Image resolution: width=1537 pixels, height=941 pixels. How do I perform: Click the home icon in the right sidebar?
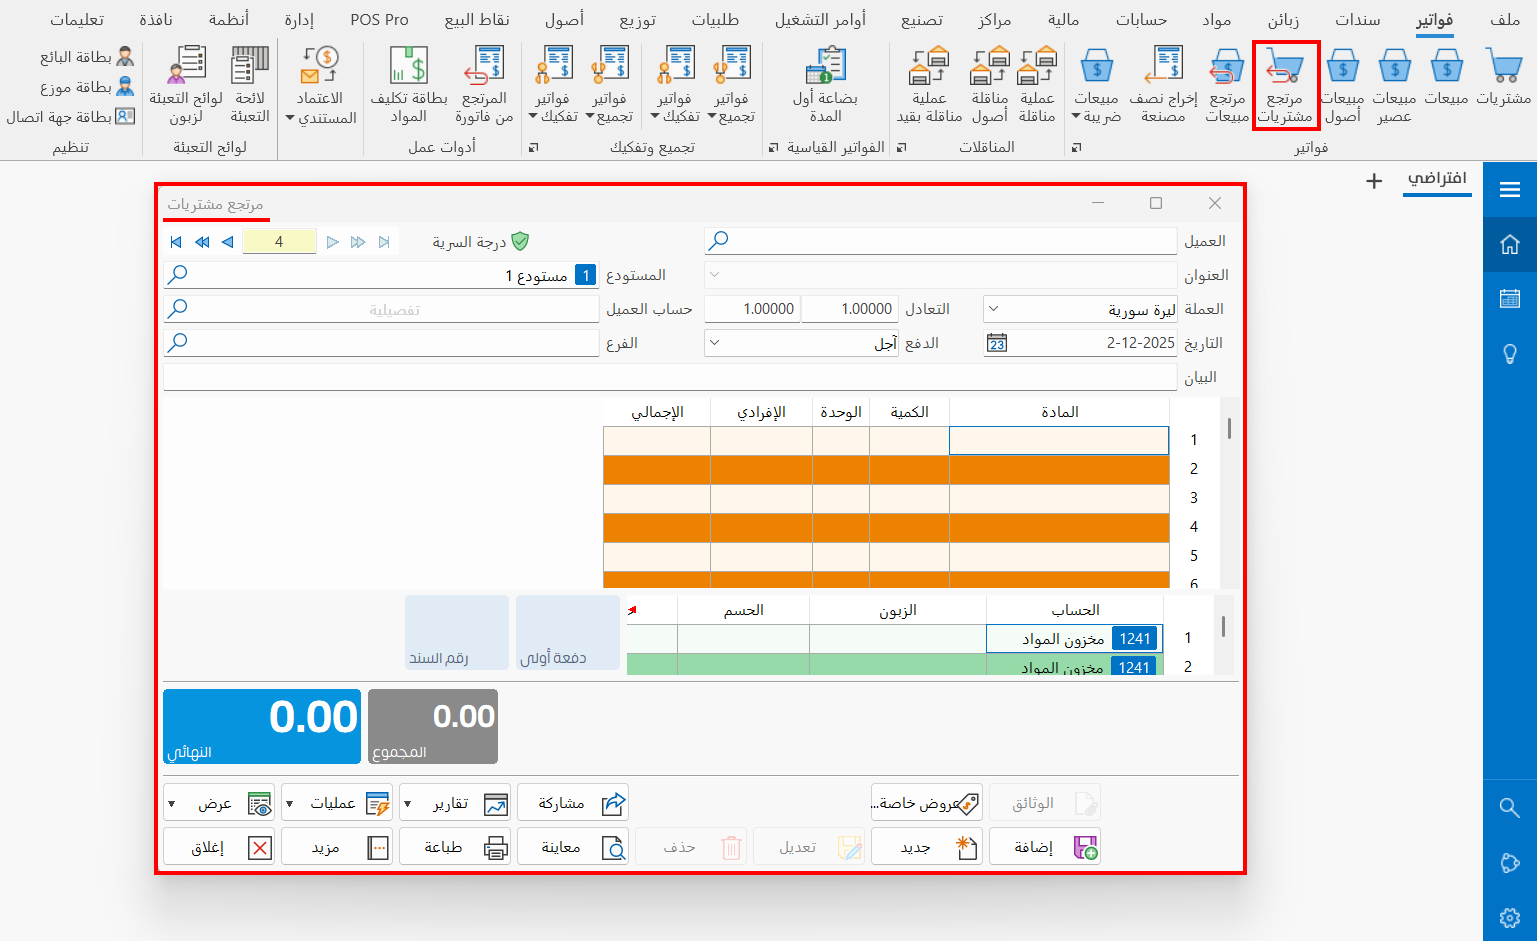[1510, 244]
